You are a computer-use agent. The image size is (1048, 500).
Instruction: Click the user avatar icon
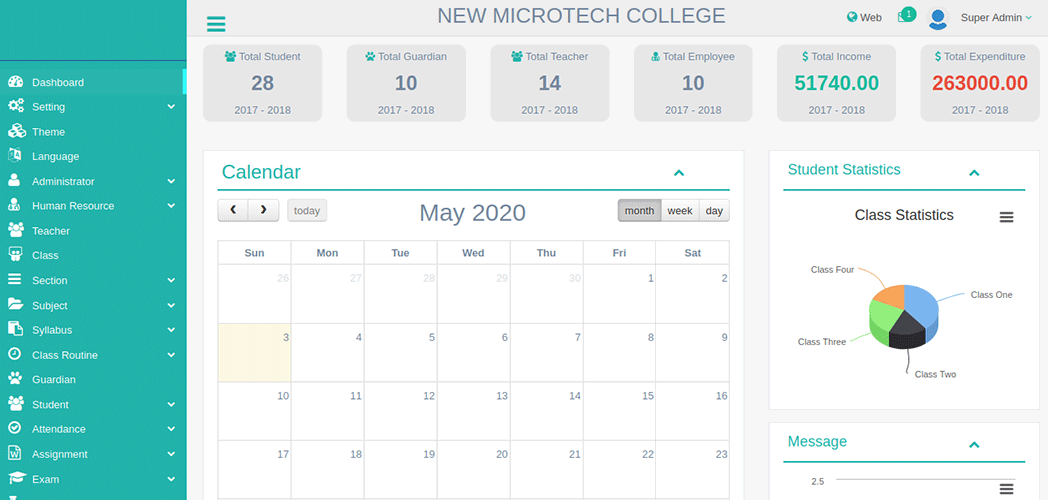click(937, 18)
